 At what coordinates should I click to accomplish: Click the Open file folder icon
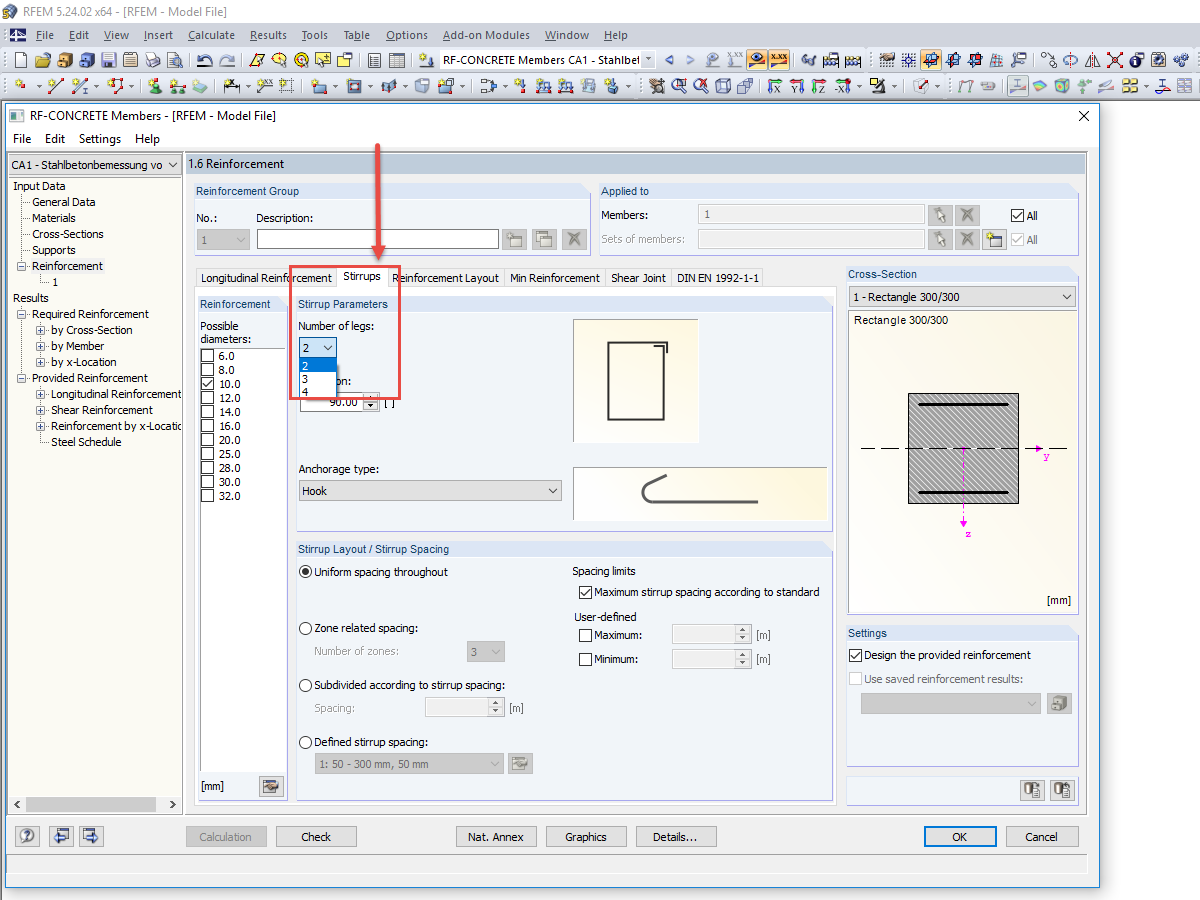[43, 60]
